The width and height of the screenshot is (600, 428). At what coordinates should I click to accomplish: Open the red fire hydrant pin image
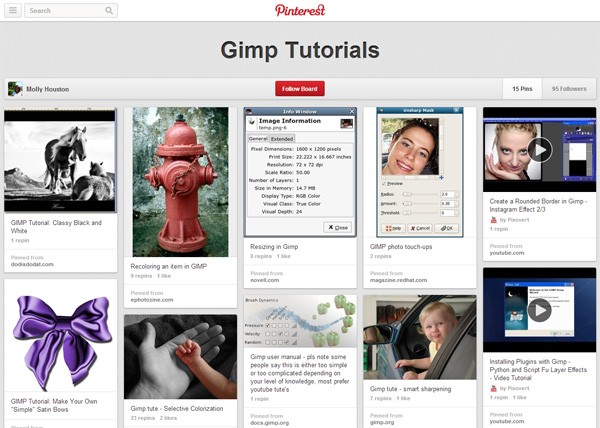point(180,182)
